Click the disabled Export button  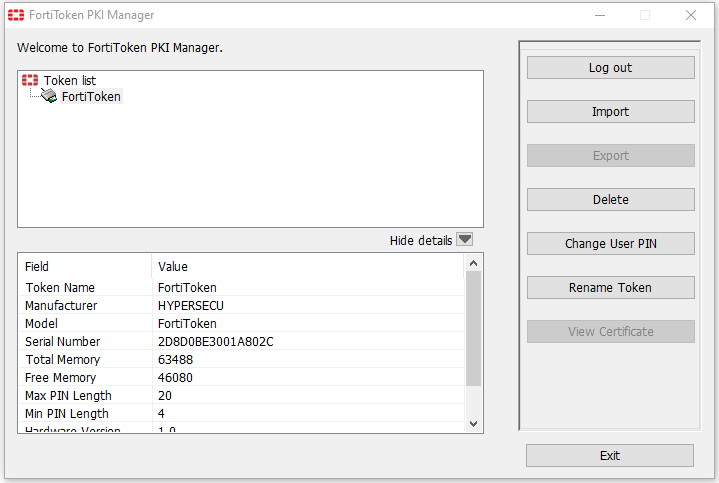[610, 155]
